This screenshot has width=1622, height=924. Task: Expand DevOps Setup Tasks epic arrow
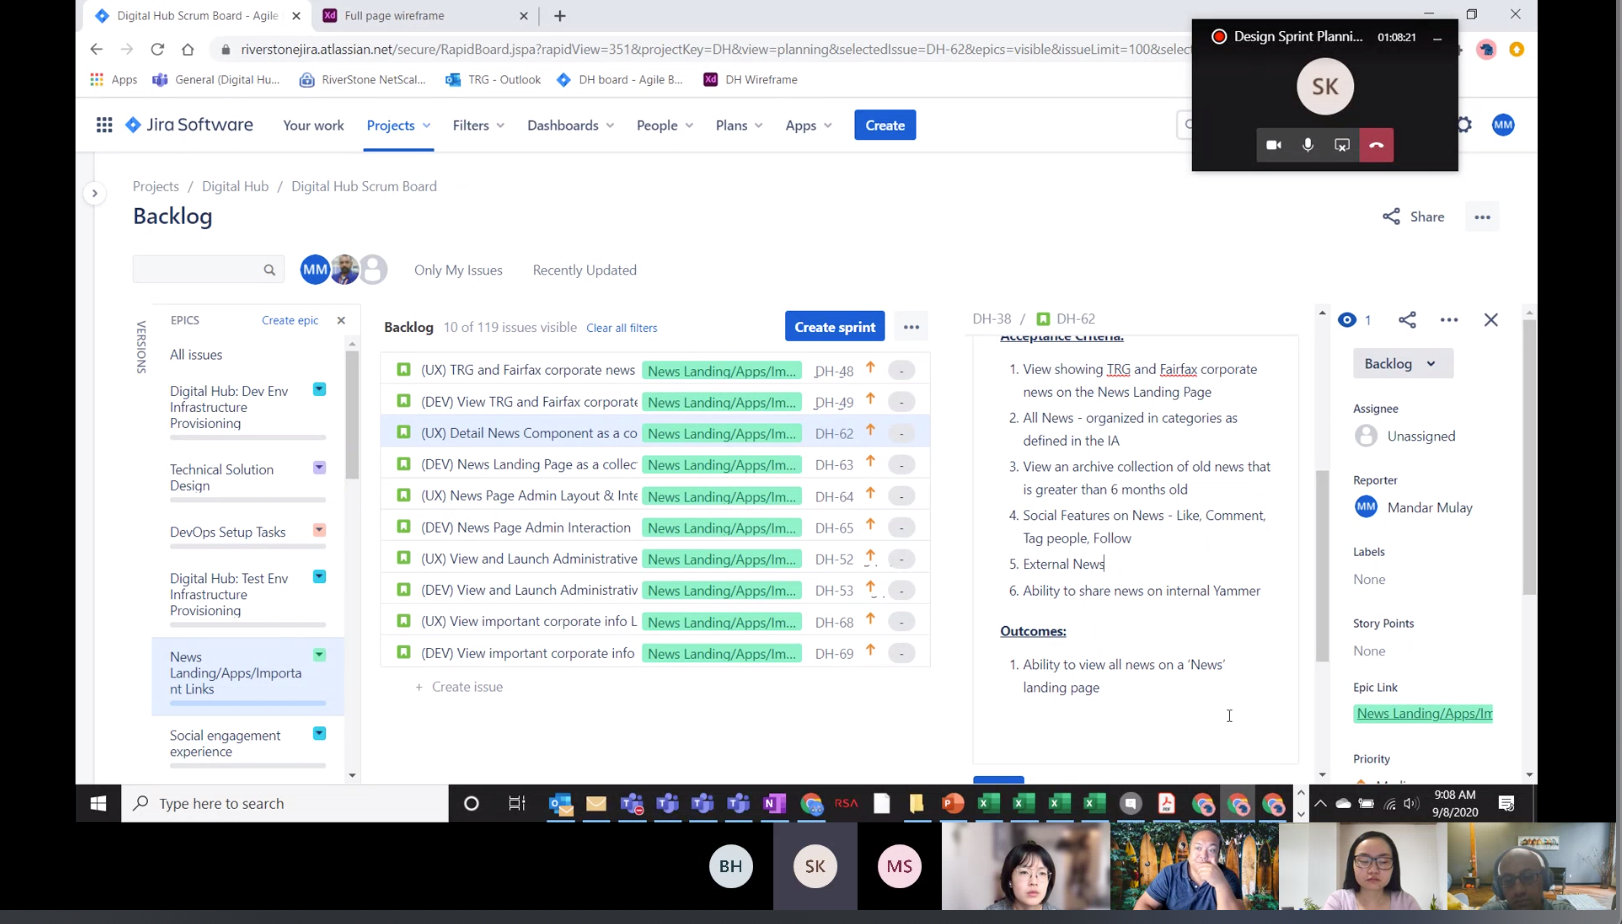[x=319, y=530]
